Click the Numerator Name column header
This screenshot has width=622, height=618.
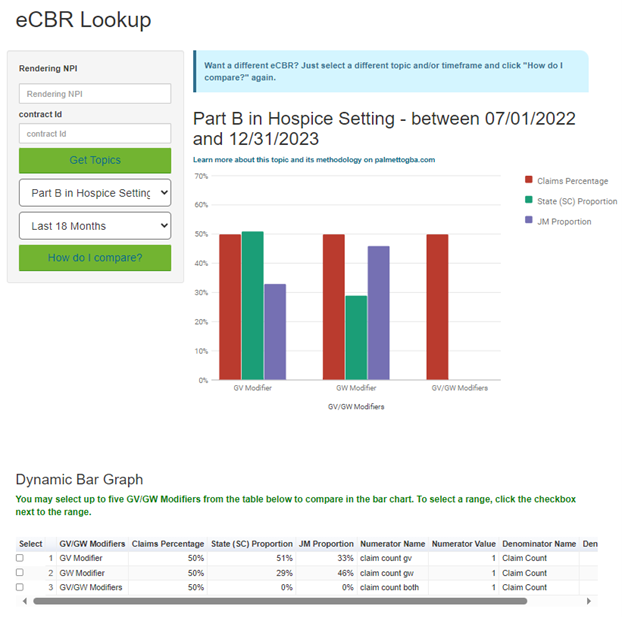click(x=392, y=544)
